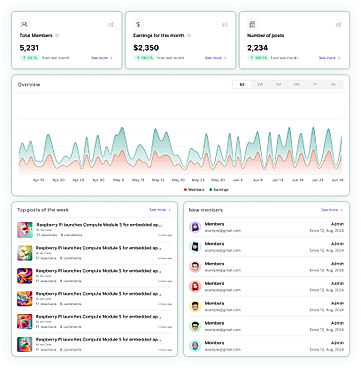Select the highlighted time range tab in Overview
361x368 pixels.
click(242, 85)
